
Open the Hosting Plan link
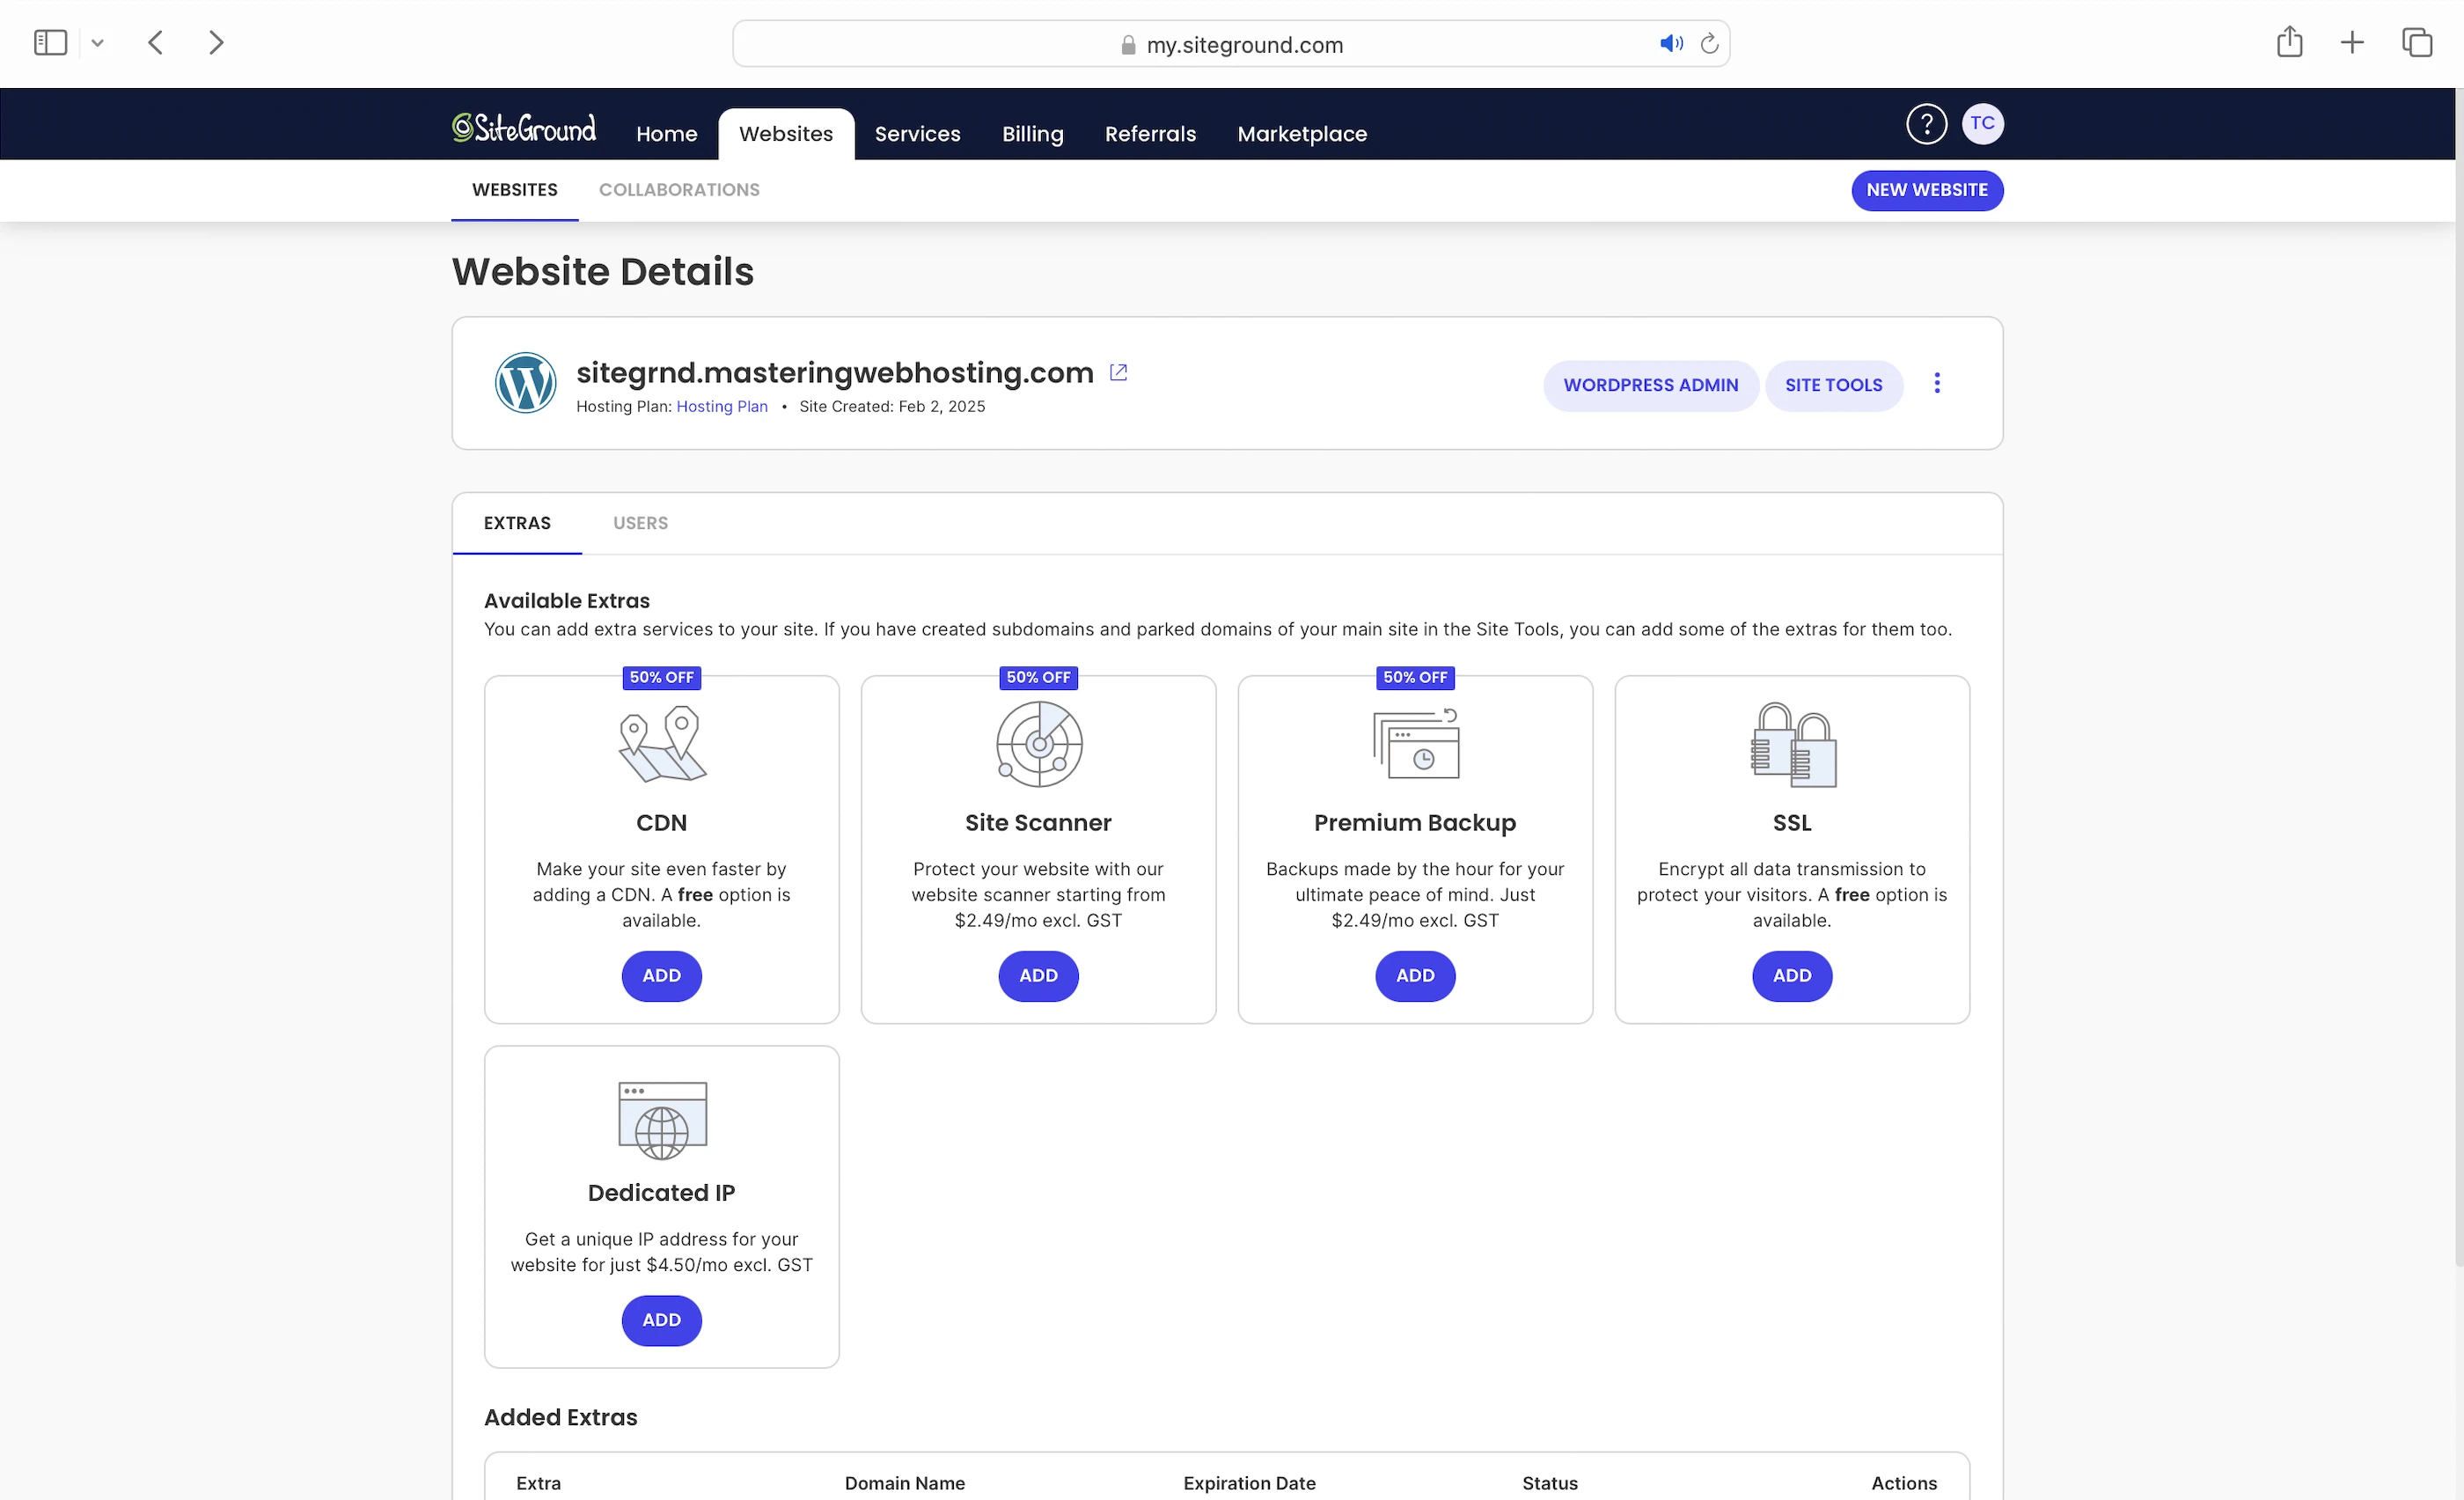[x=721, y=407]
